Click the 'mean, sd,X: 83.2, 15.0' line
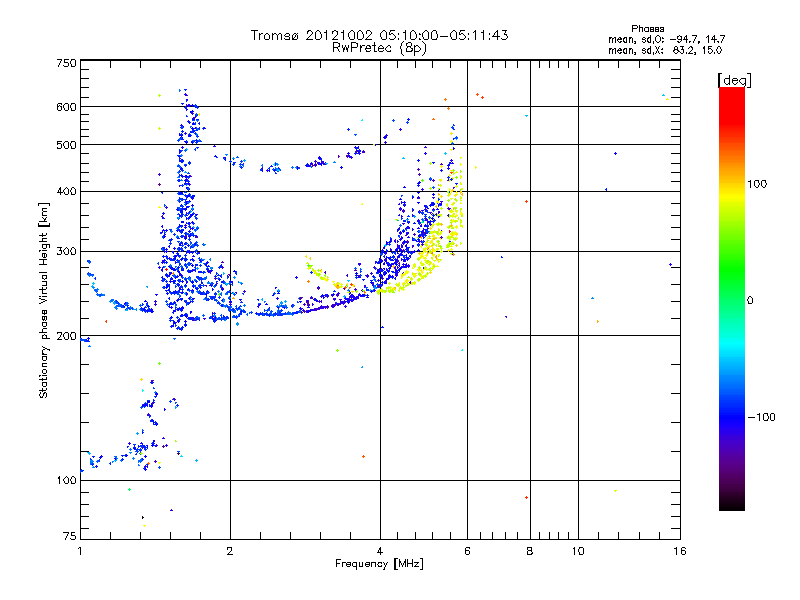The height and width of the screenshot is (600, 800). click(x=665, y=50)
